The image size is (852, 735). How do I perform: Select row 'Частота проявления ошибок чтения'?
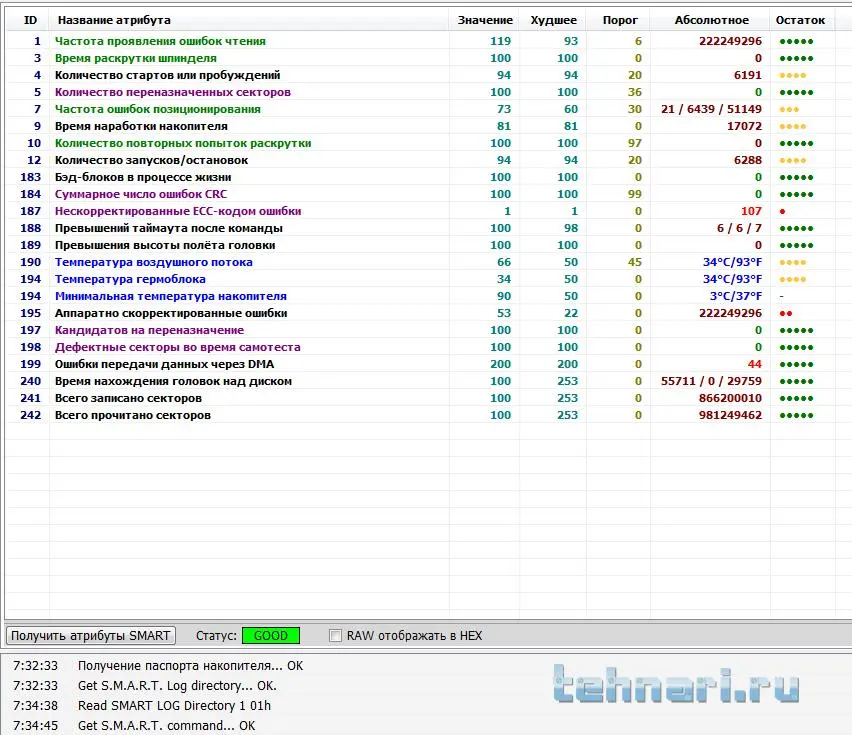(160, 41)
